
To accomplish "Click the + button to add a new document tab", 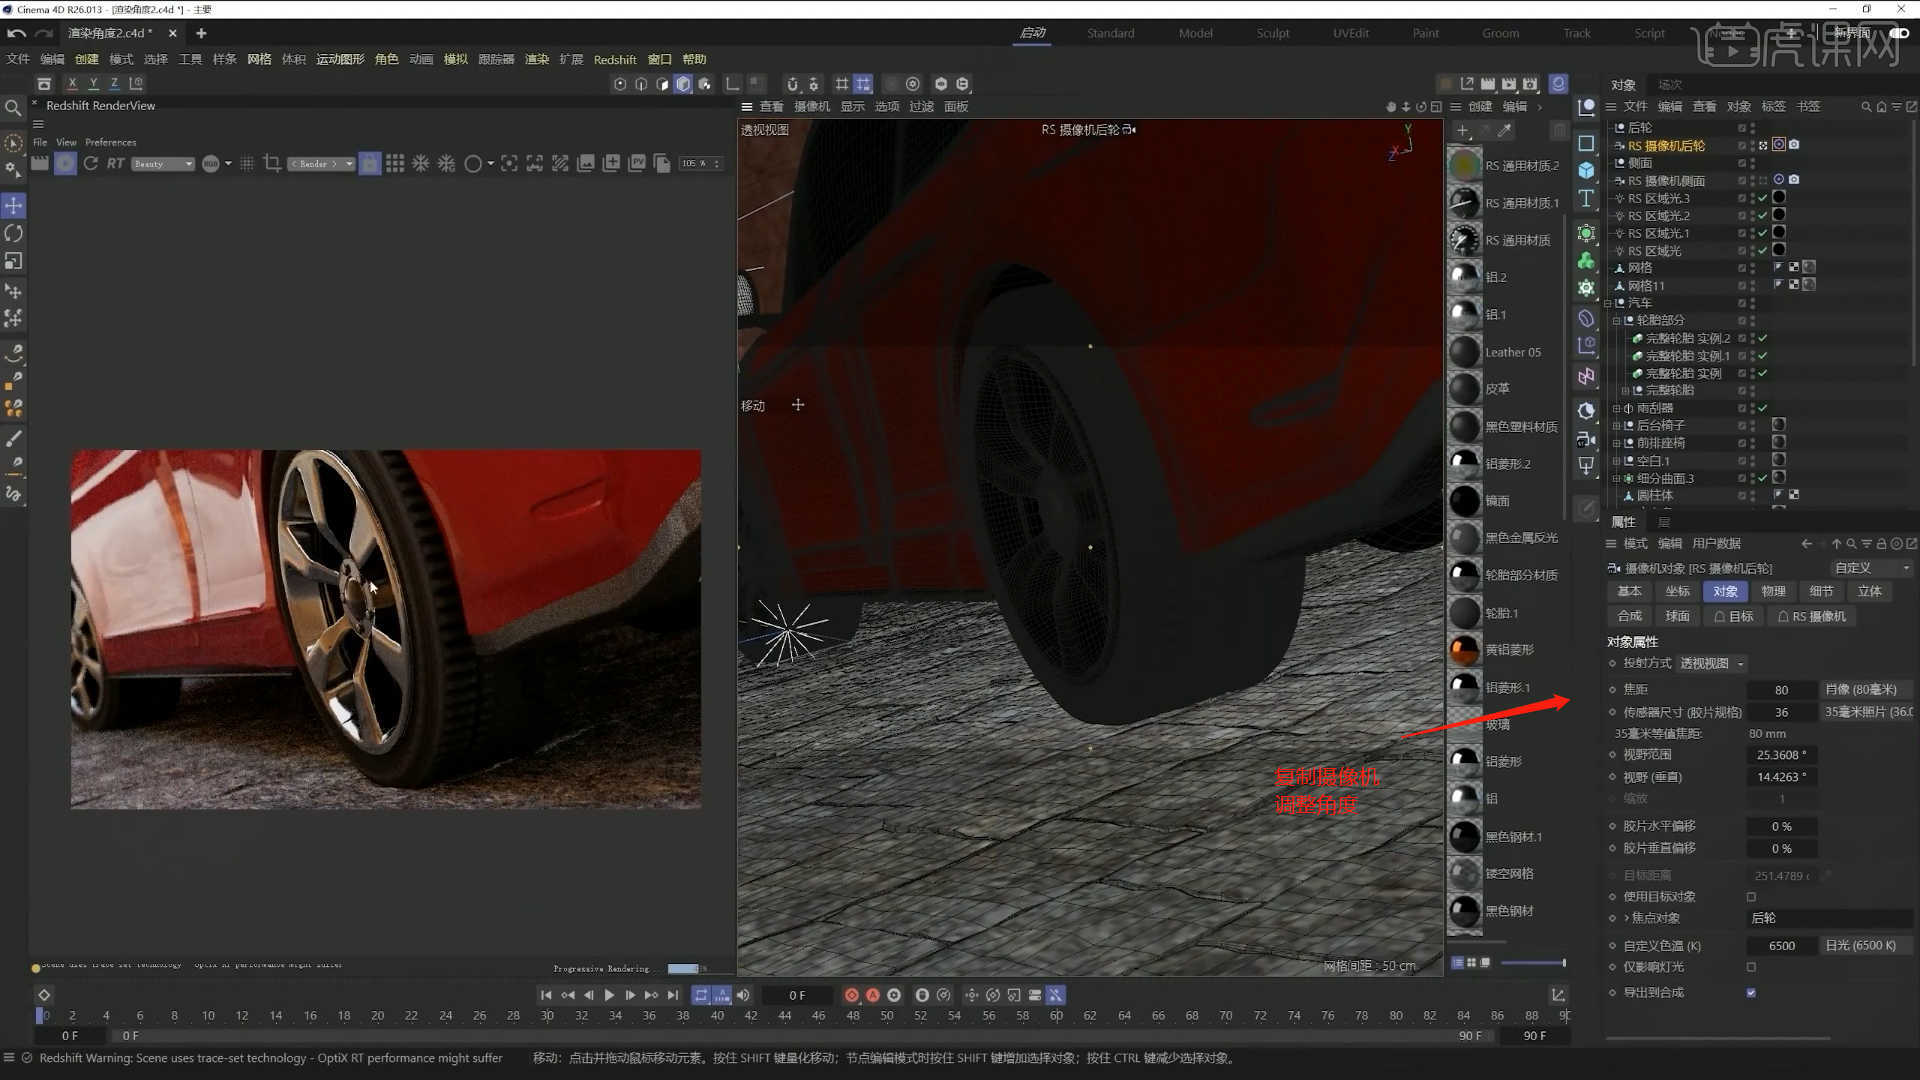I will (x=201, y=33).
